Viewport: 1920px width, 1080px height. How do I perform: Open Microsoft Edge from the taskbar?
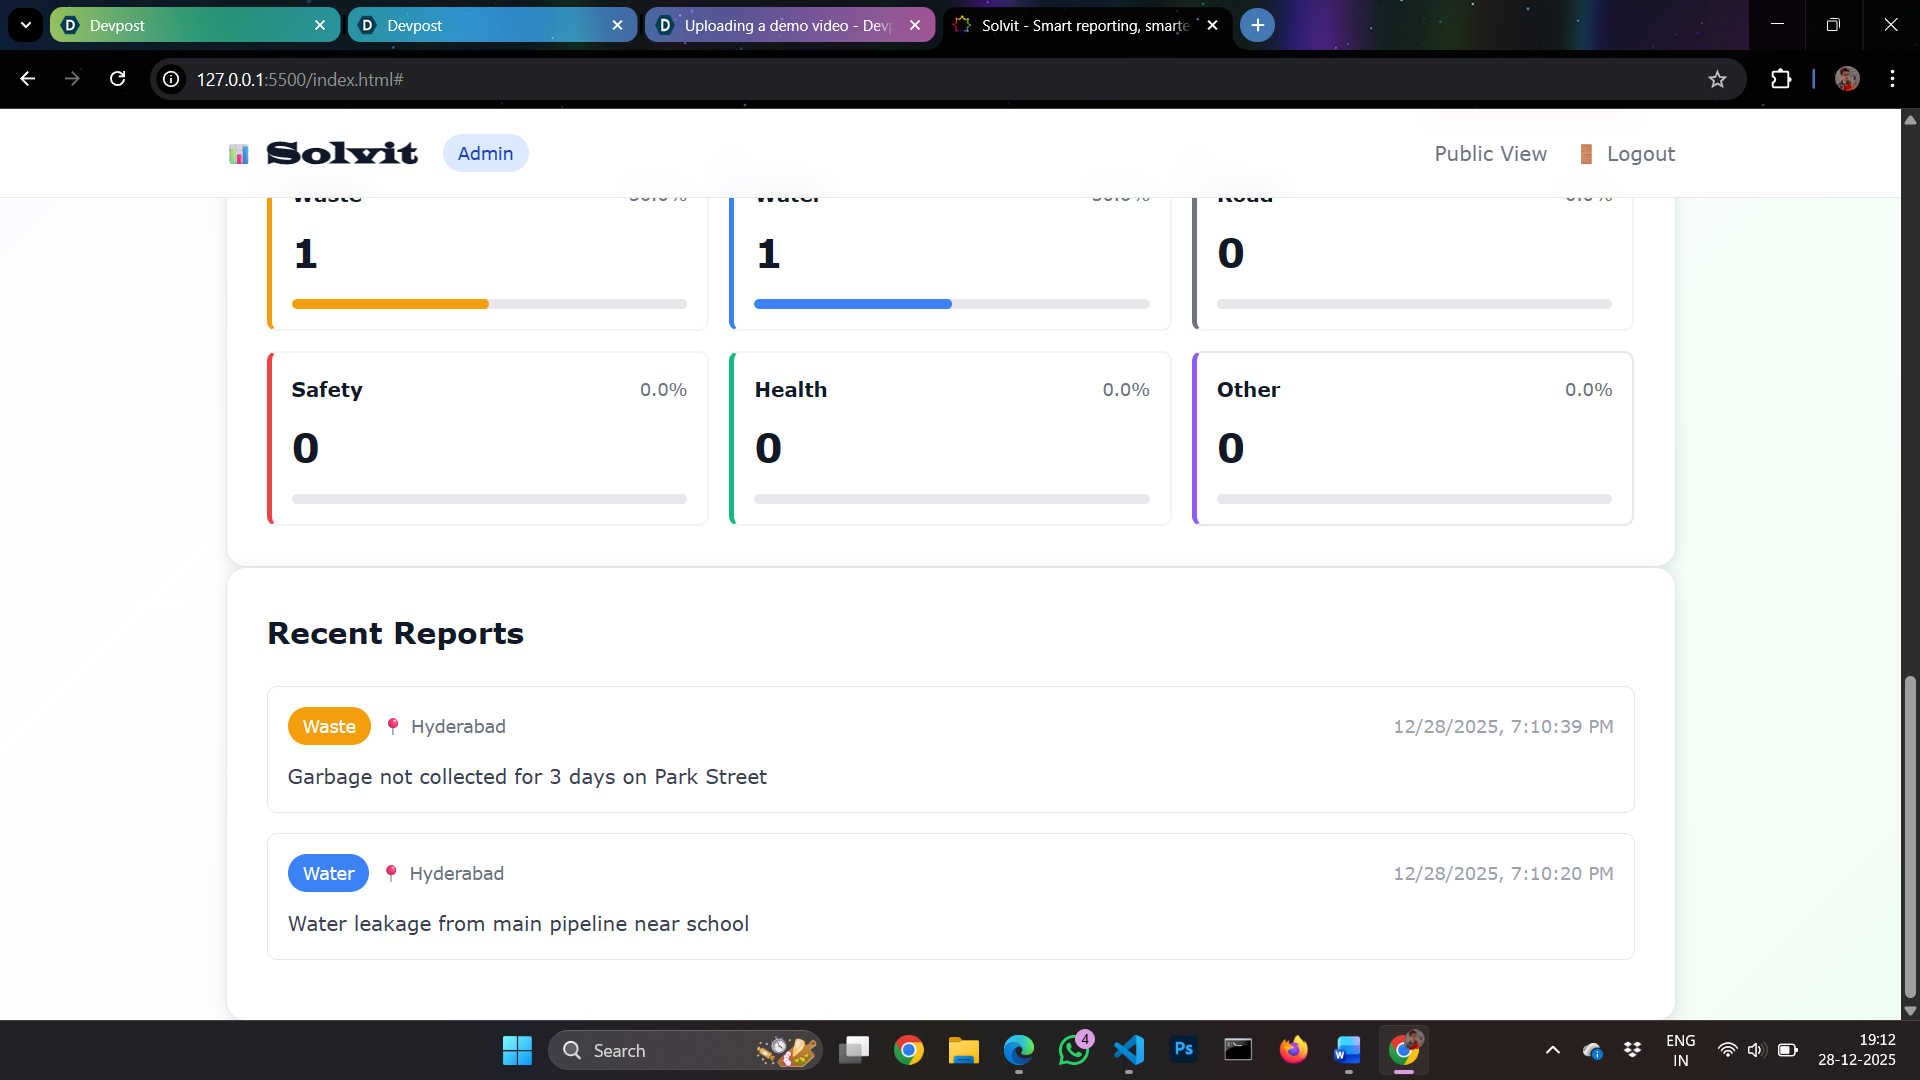[1018, 1050]
